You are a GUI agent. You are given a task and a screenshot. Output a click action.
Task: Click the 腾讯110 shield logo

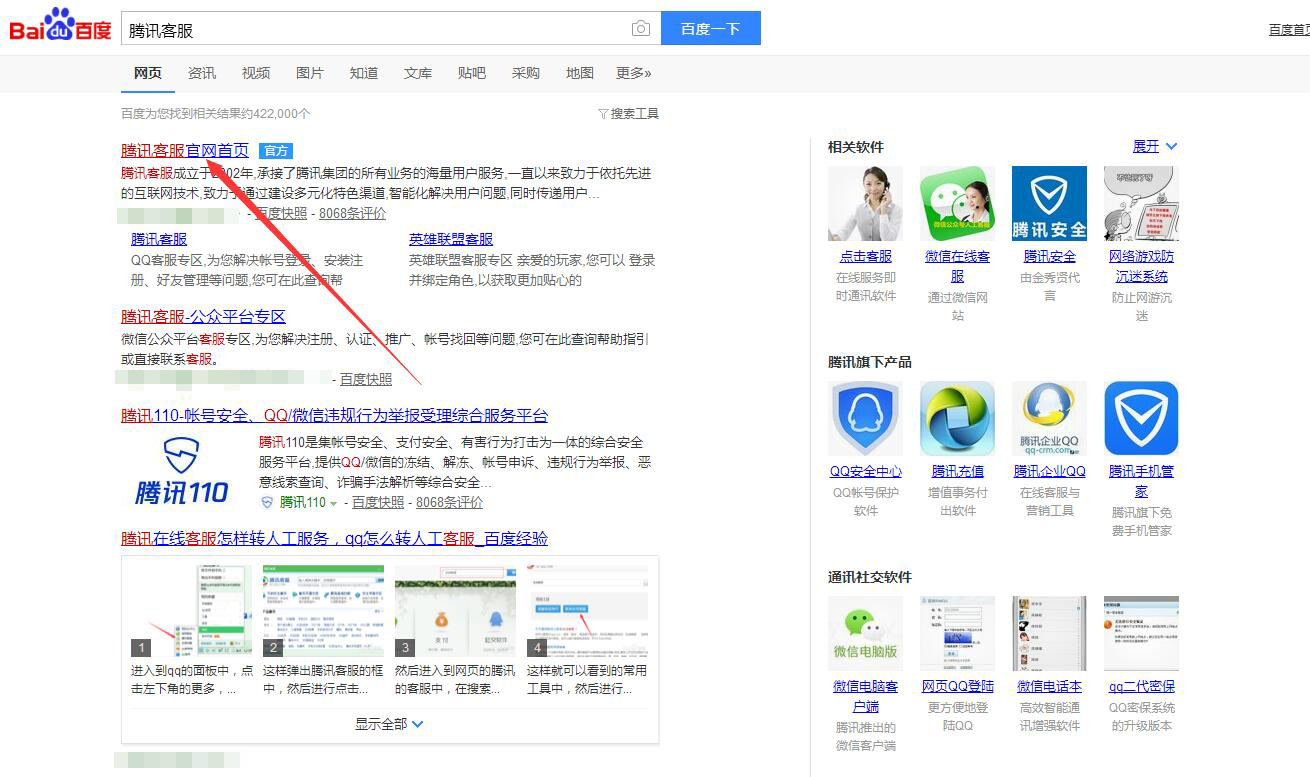coord(181,469)
